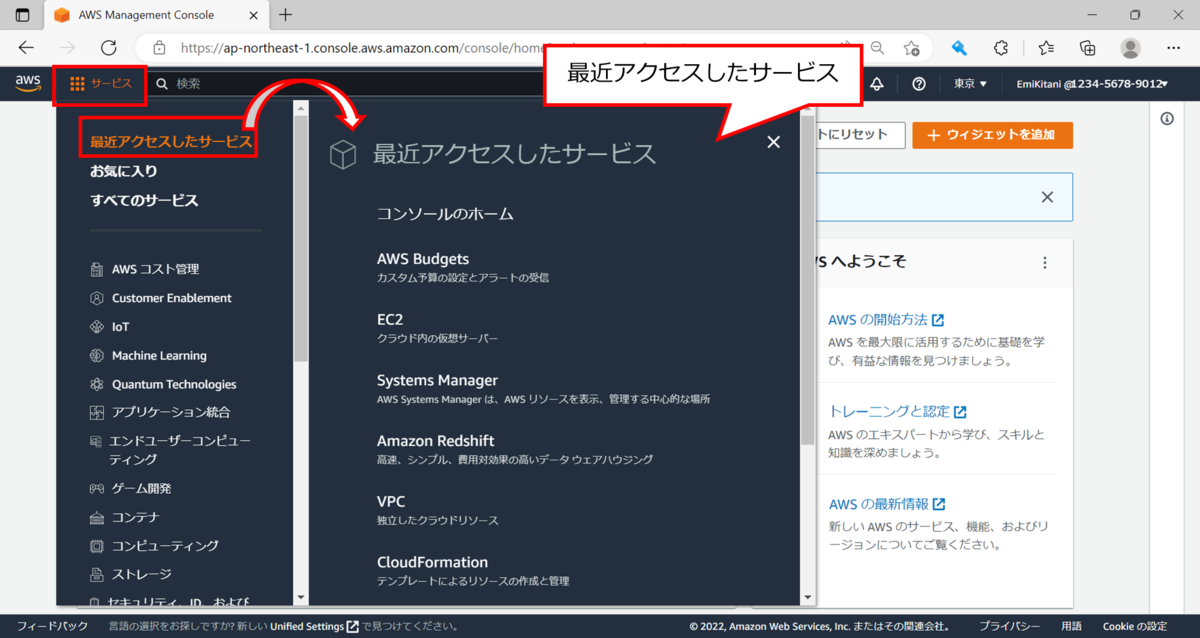Viewport: 1200px width, 638px height.
Task: Open プライバシー footer link
Action: pos(1010,626)
